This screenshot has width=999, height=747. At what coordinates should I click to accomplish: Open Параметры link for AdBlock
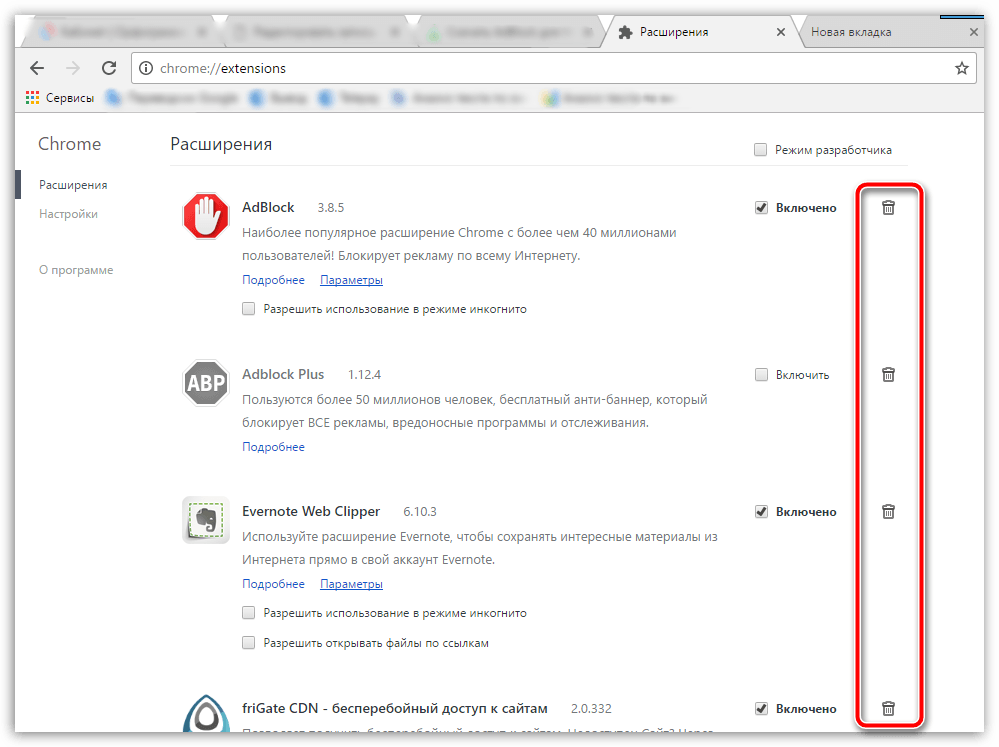(x=351, y=280)
